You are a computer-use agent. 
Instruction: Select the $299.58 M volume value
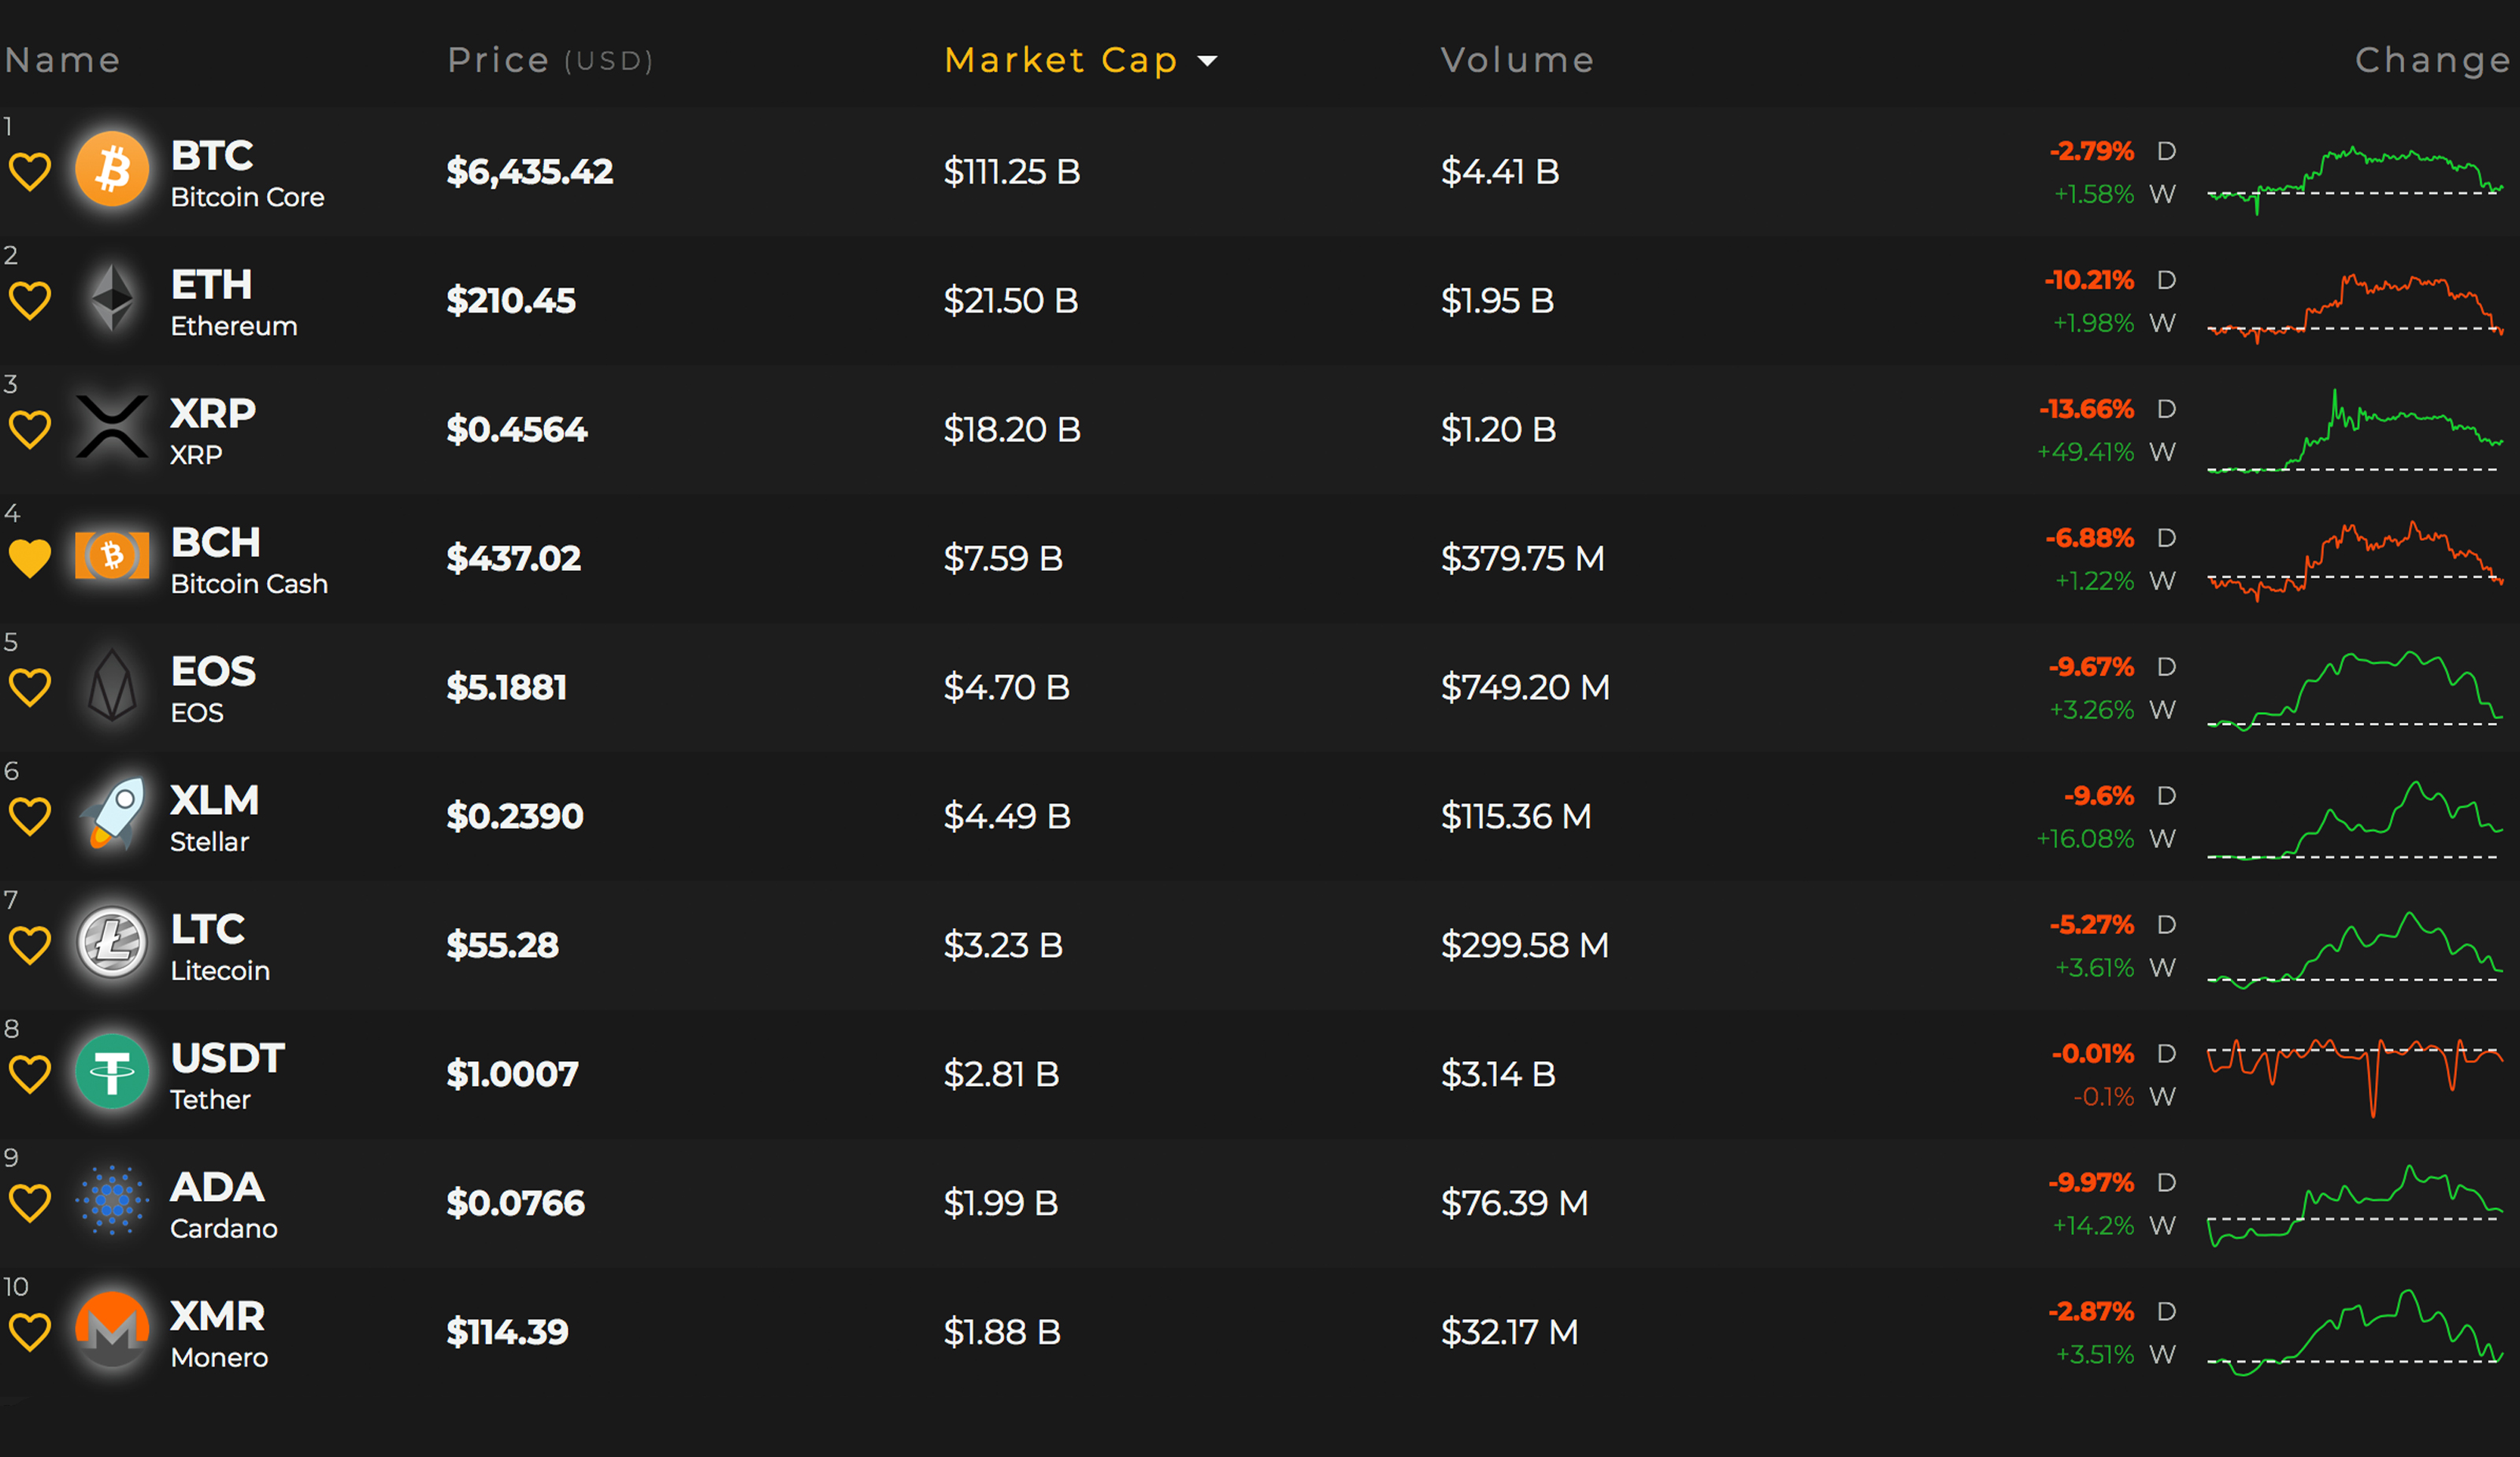click(x=1524, y=946)
